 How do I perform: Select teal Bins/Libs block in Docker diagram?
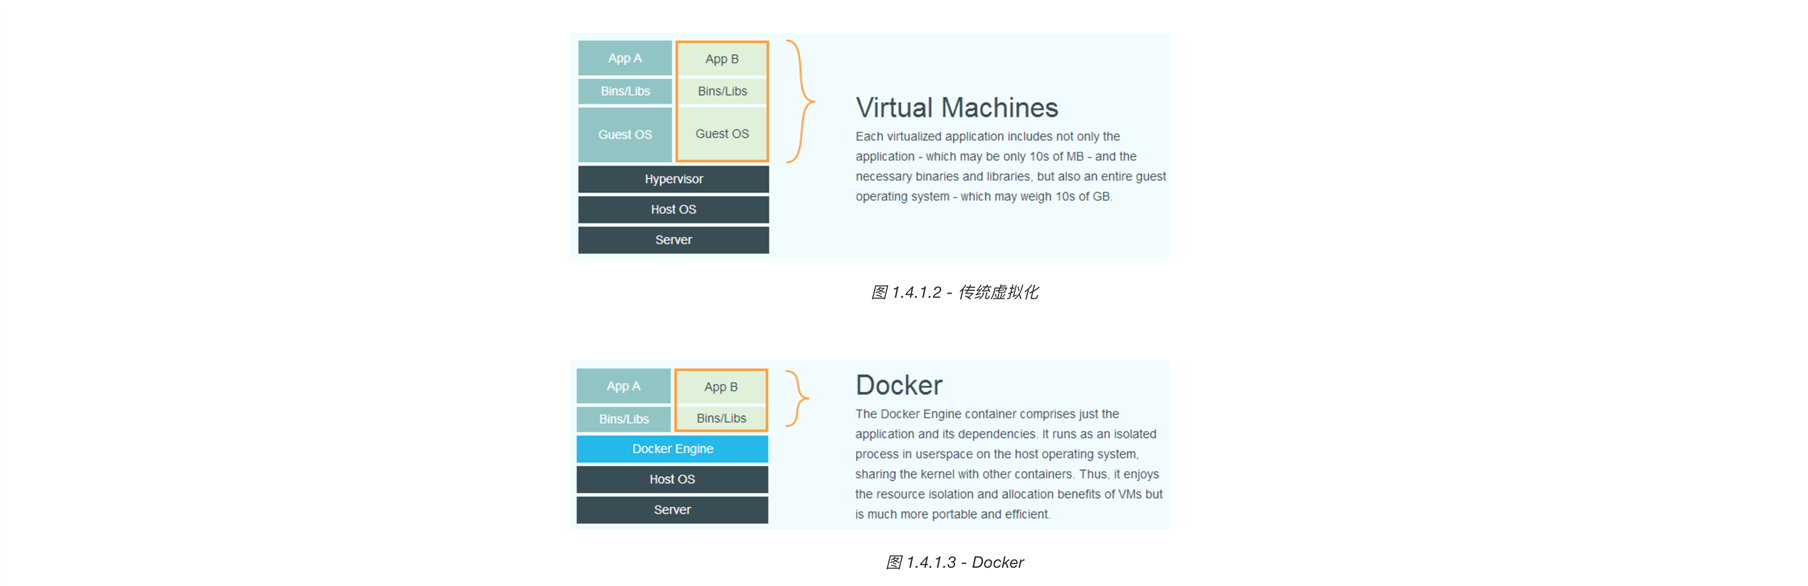(623, 419)
